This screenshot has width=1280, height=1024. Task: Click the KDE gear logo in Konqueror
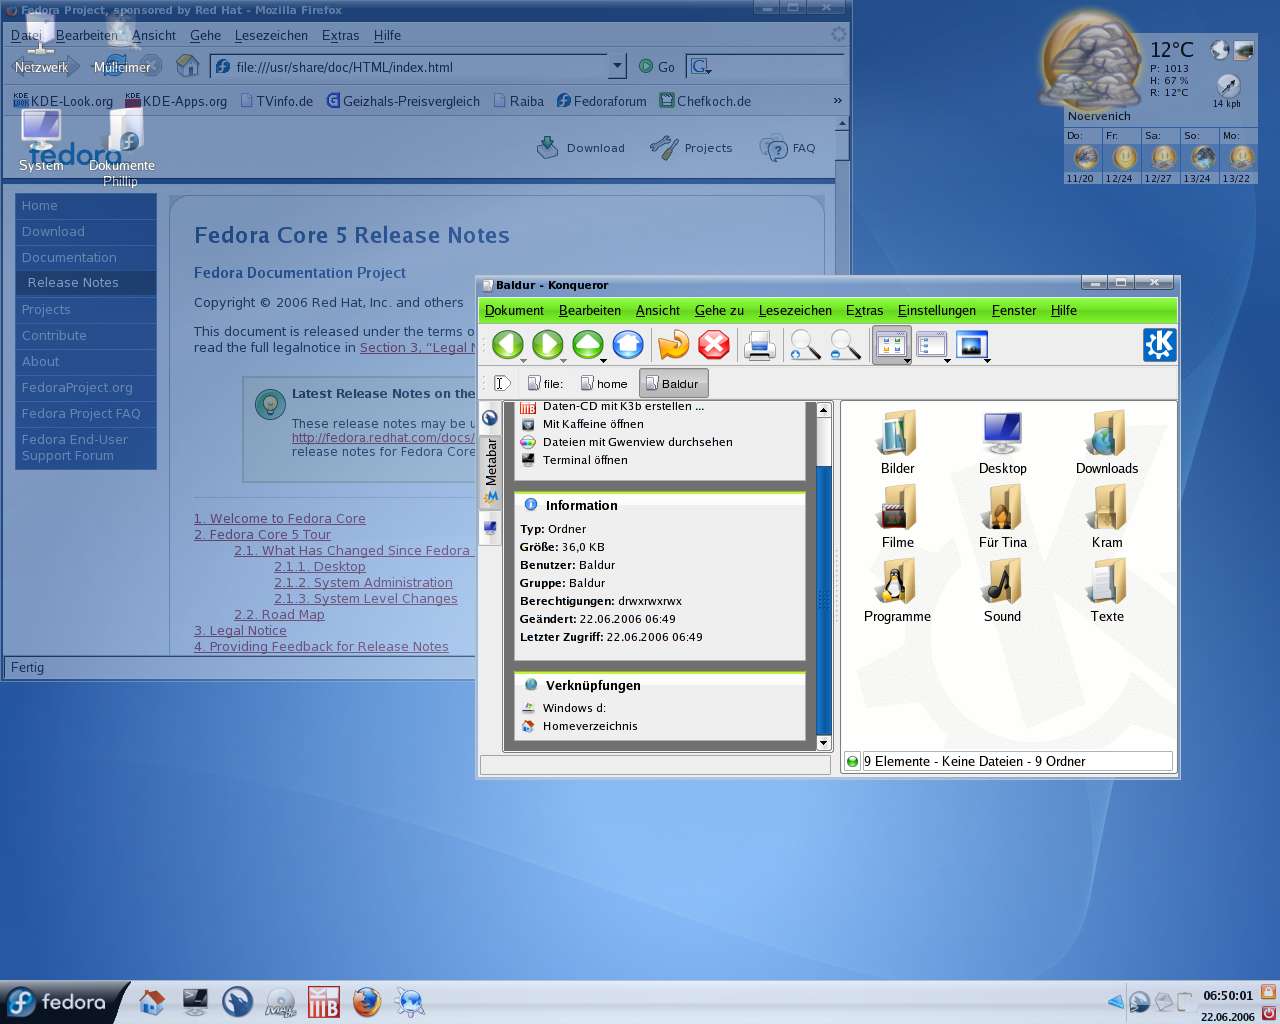coord(1160,345)
